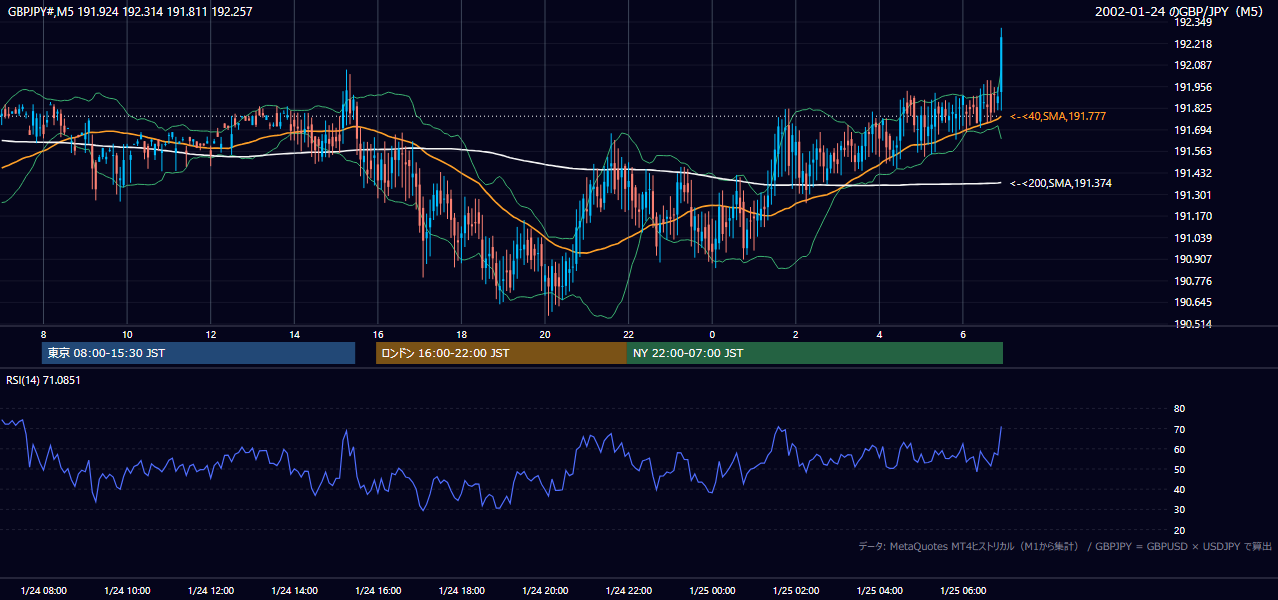Image resolution: width=1278 pixels, height=600 pixels.
Task: Select the London 16:00-22:00 JST session bar
Action: [x=501, y=353]
